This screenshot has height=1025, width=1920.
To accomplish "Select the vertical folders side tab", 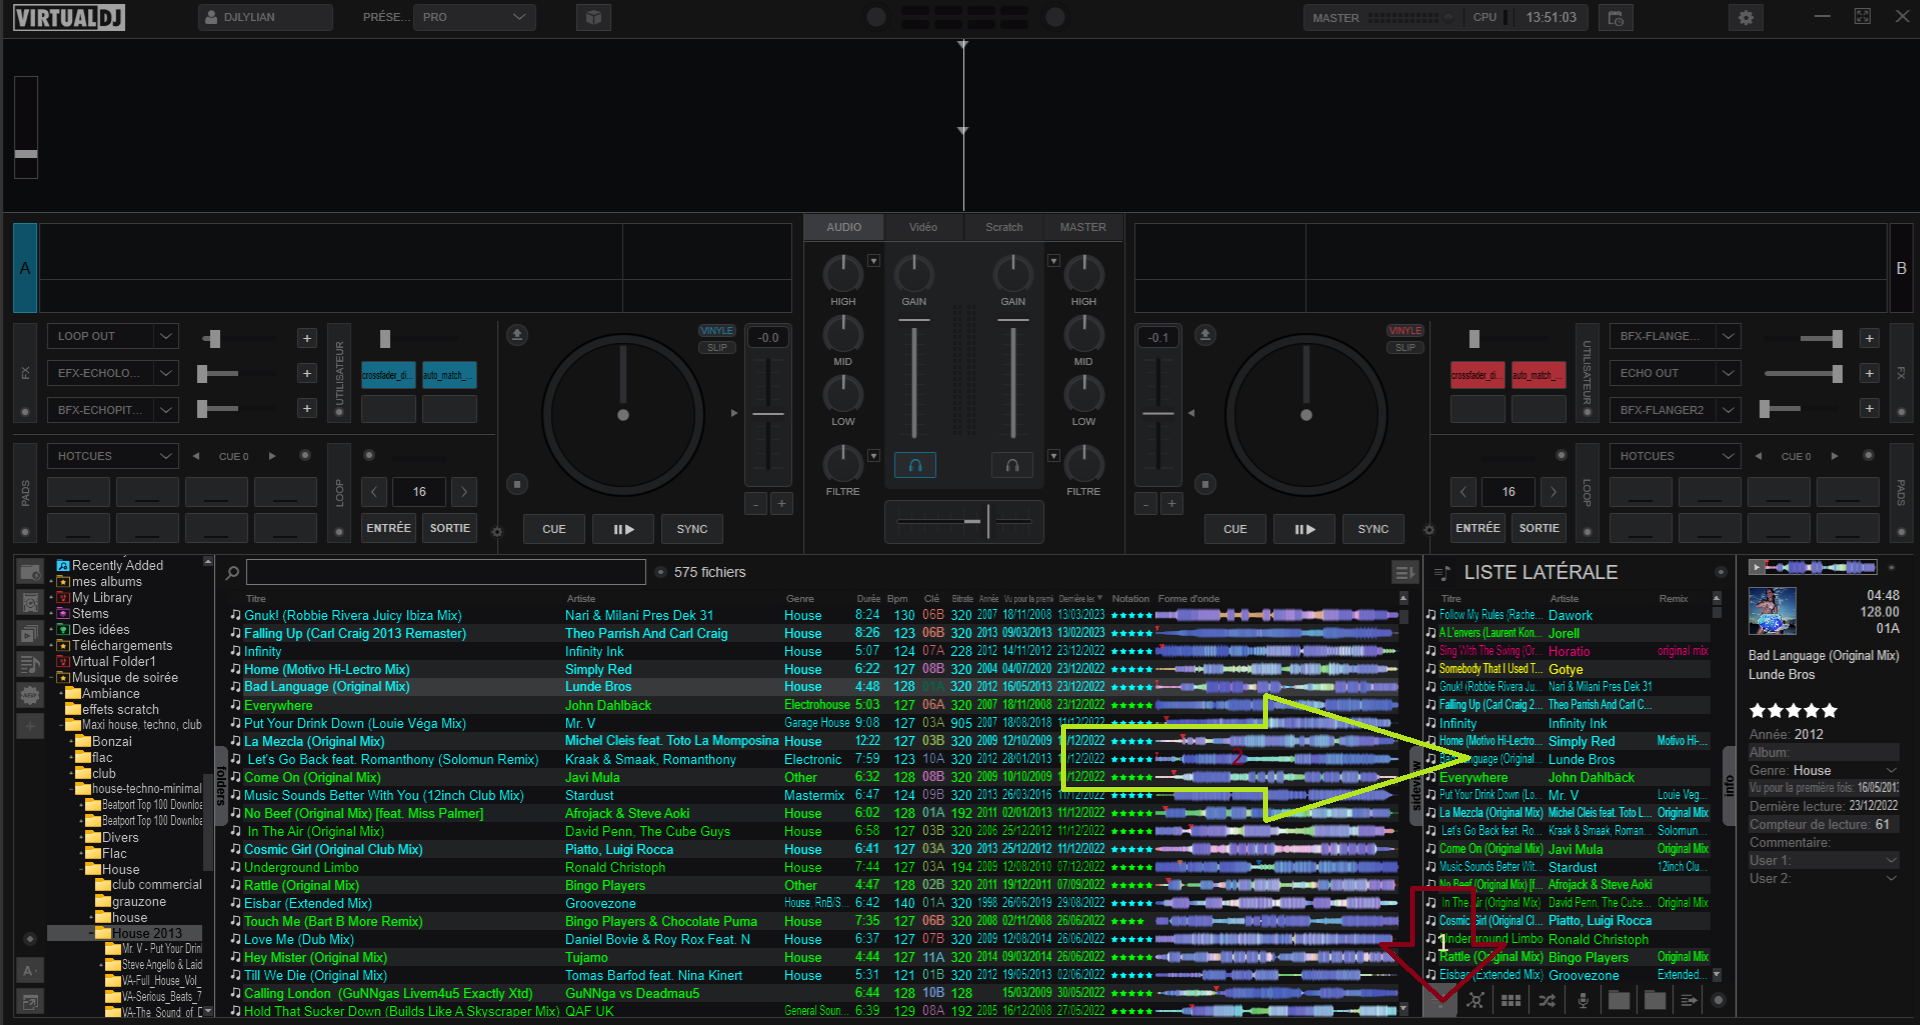I will tap(221, 786).
